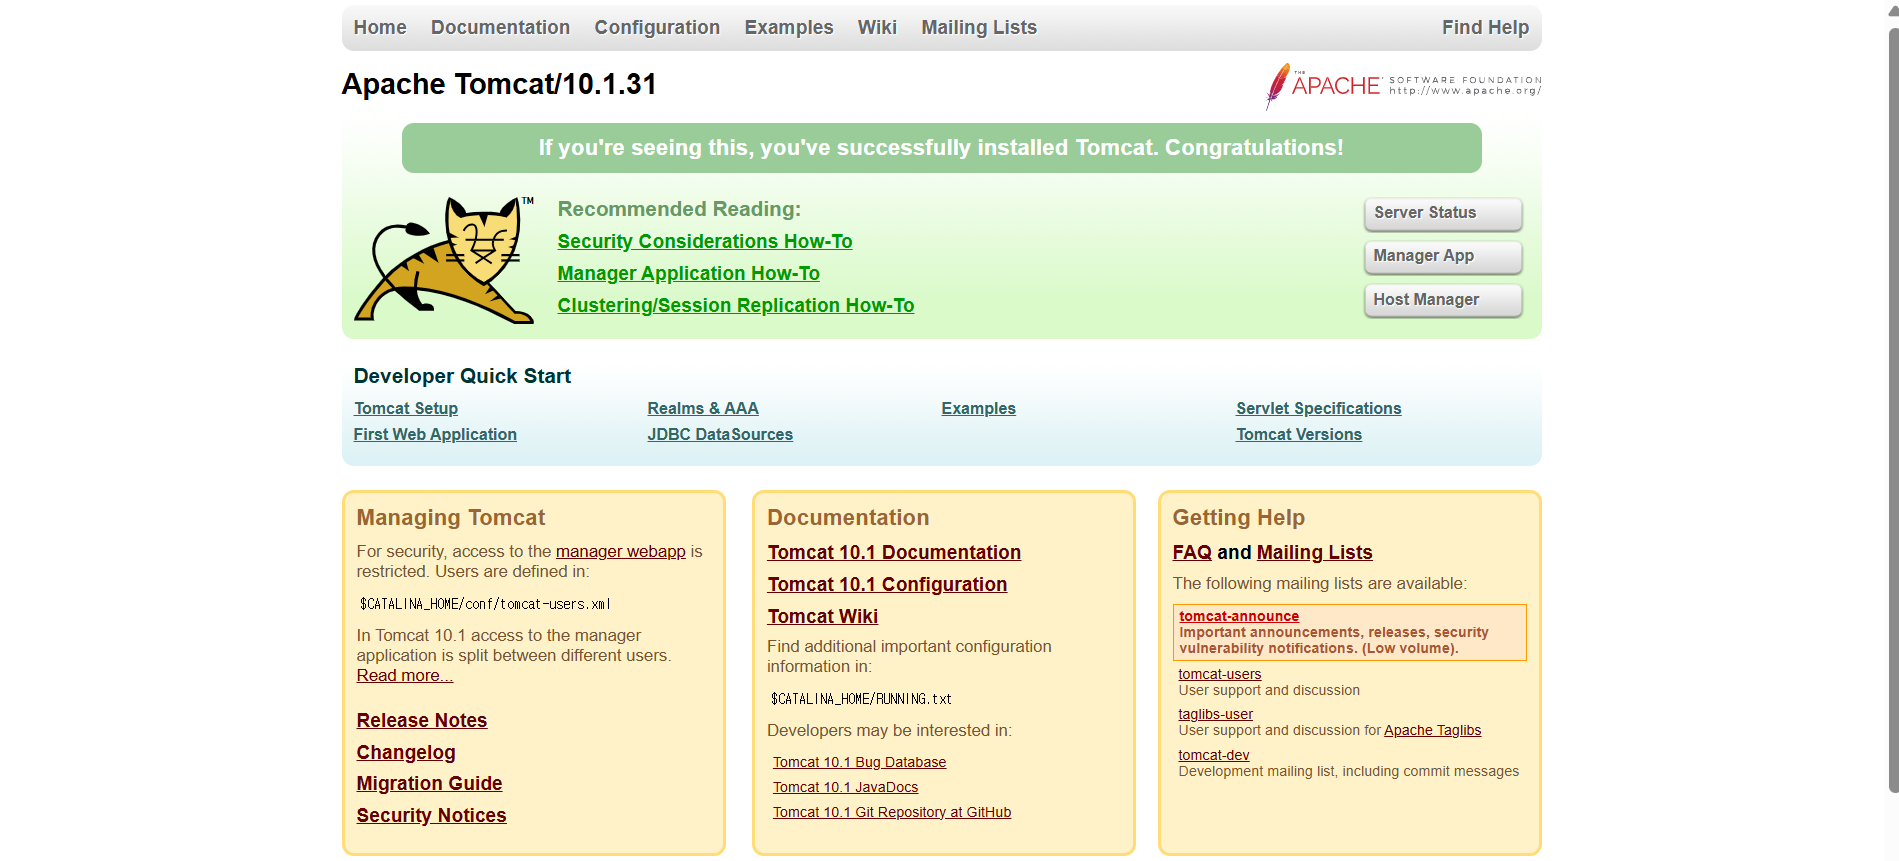Open the Migration Guide link

[x=430, y=783]
